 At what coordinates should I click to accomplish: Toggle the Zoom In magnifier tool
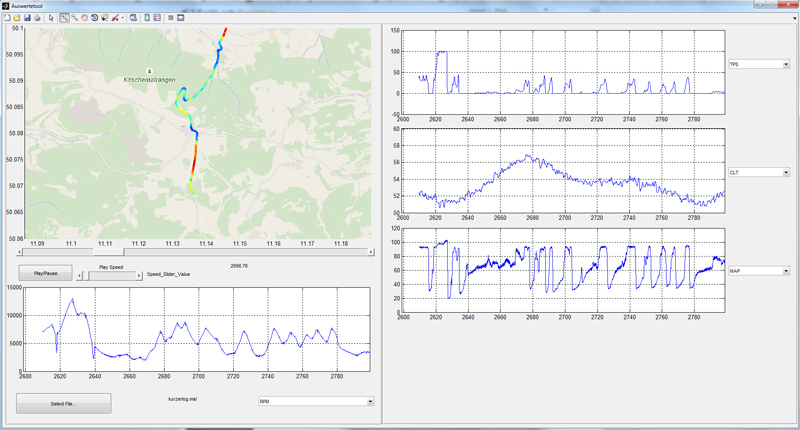point(64,18)
